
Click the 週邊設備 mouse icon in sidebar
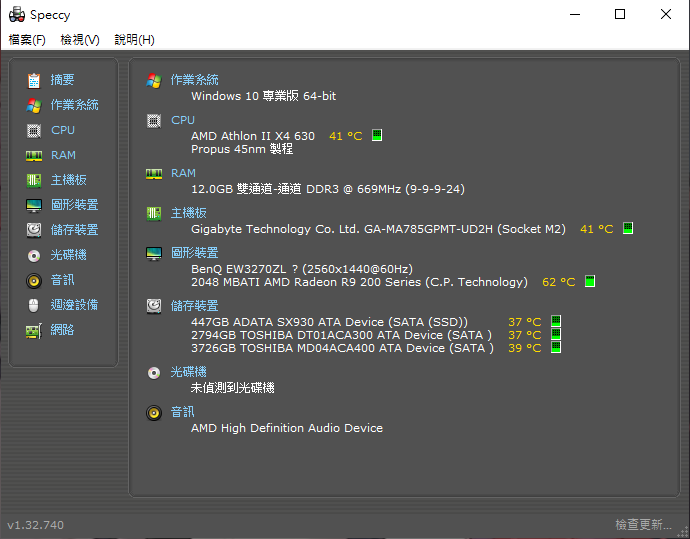[x=34, y=305]
